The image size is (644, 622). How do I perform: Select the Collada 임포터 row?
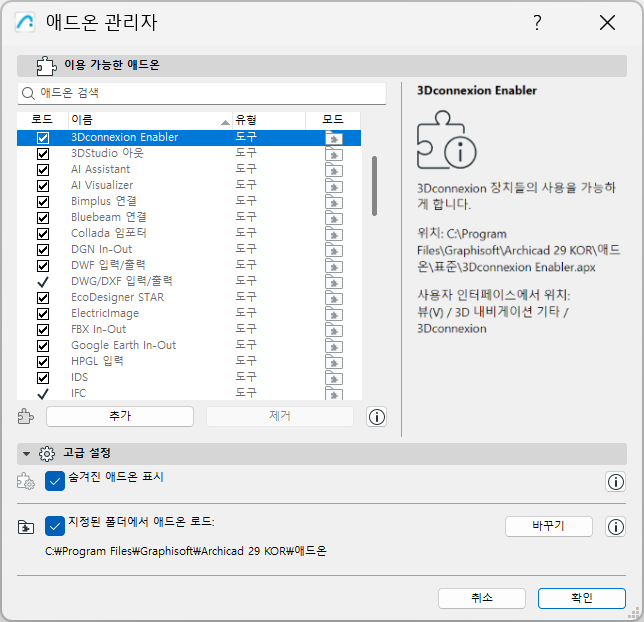pos(189,233)
